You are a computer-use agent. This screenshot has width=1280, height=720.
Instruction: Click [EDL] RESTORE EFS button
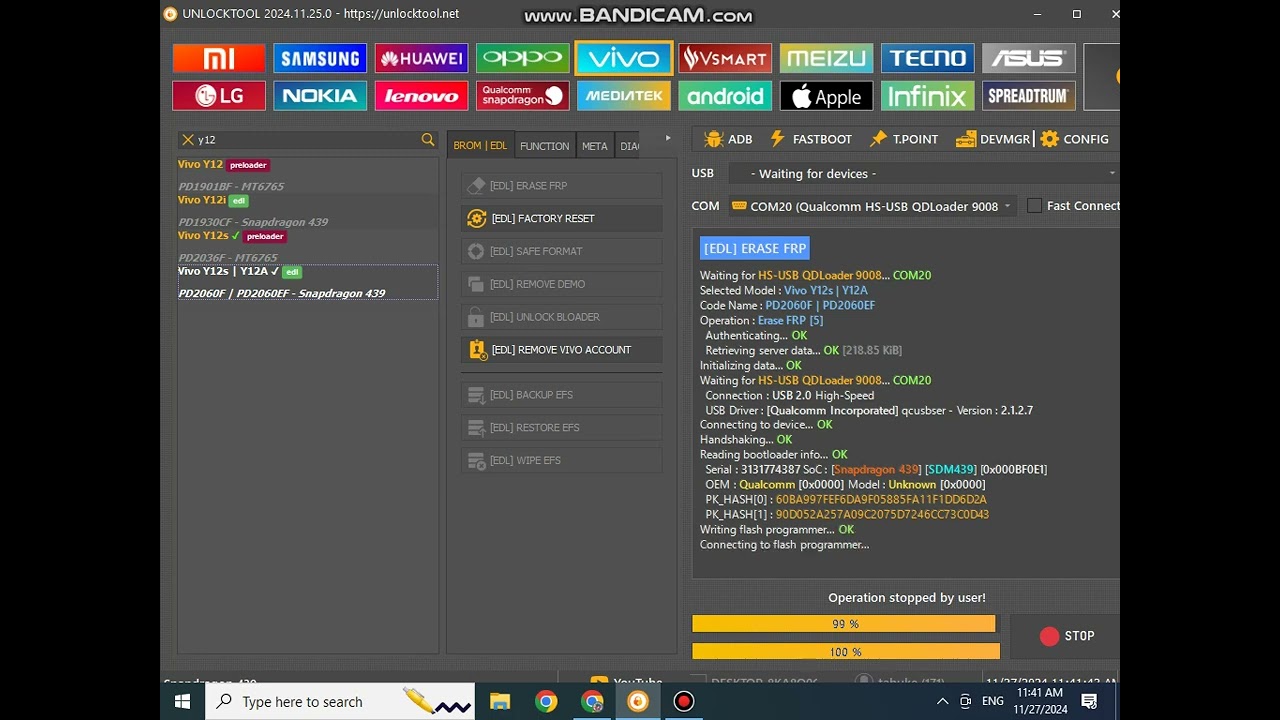[561, 428]
